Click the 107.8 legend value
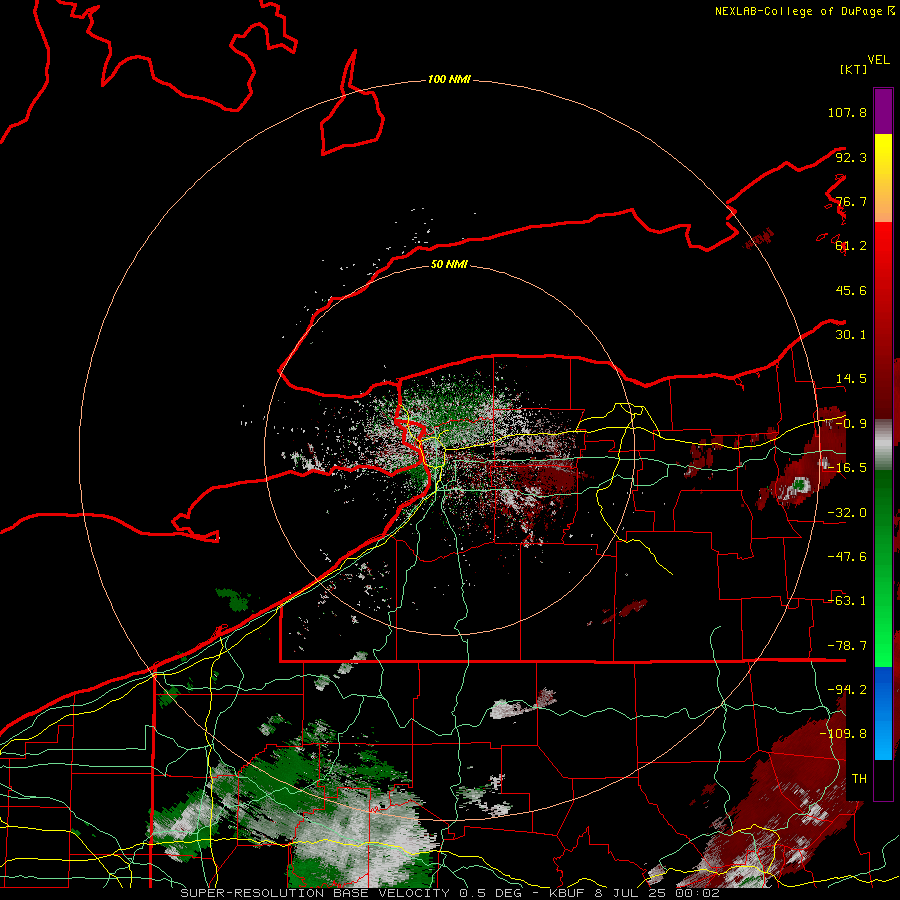This screenshot has height=900, width=900. tap(847, 112)
